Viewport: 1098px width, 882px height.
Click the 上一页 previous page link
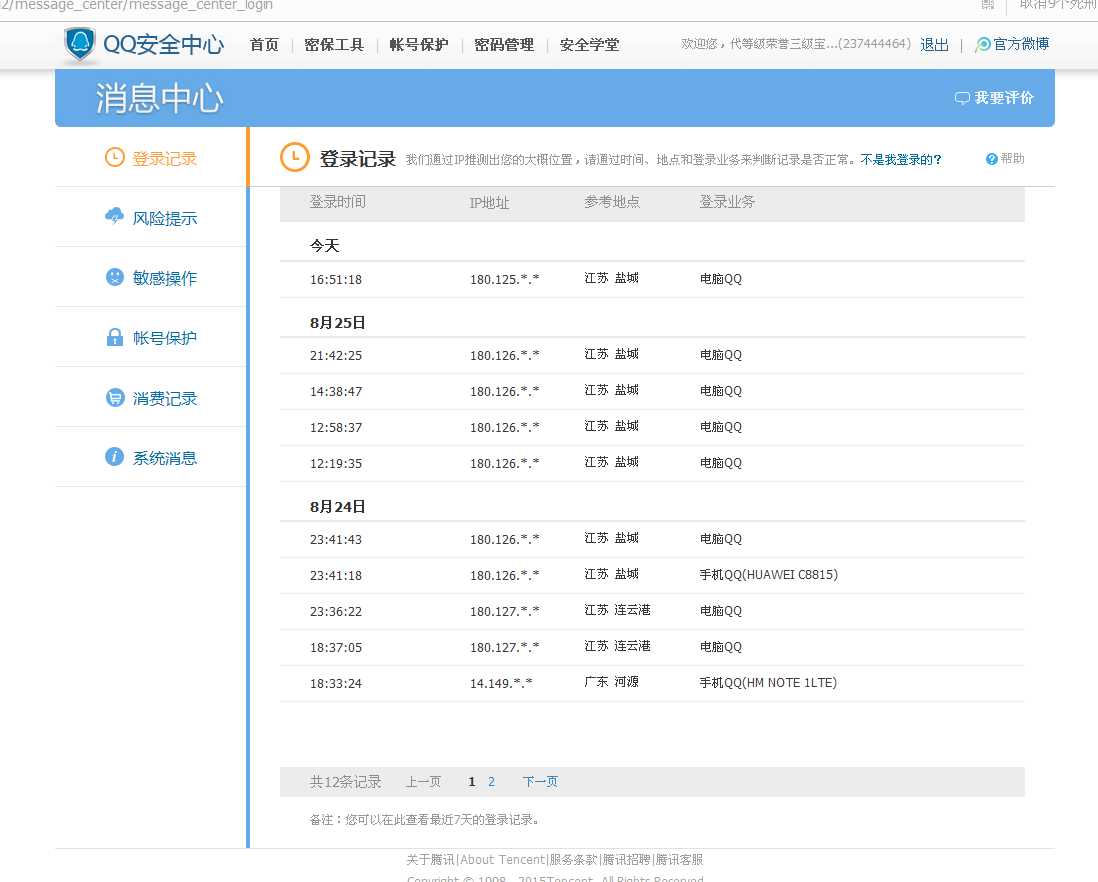[x=424, y=782]
